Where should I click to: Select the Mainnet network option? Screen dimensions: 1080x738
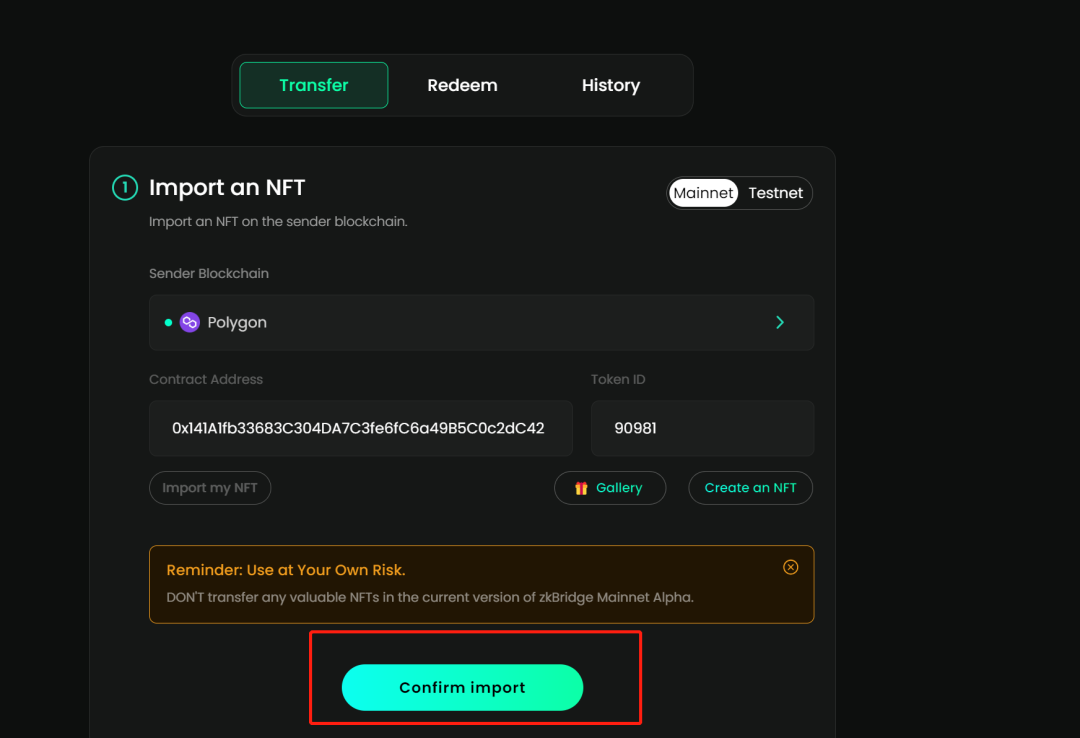pyautogui.click(x=703, y=193)
